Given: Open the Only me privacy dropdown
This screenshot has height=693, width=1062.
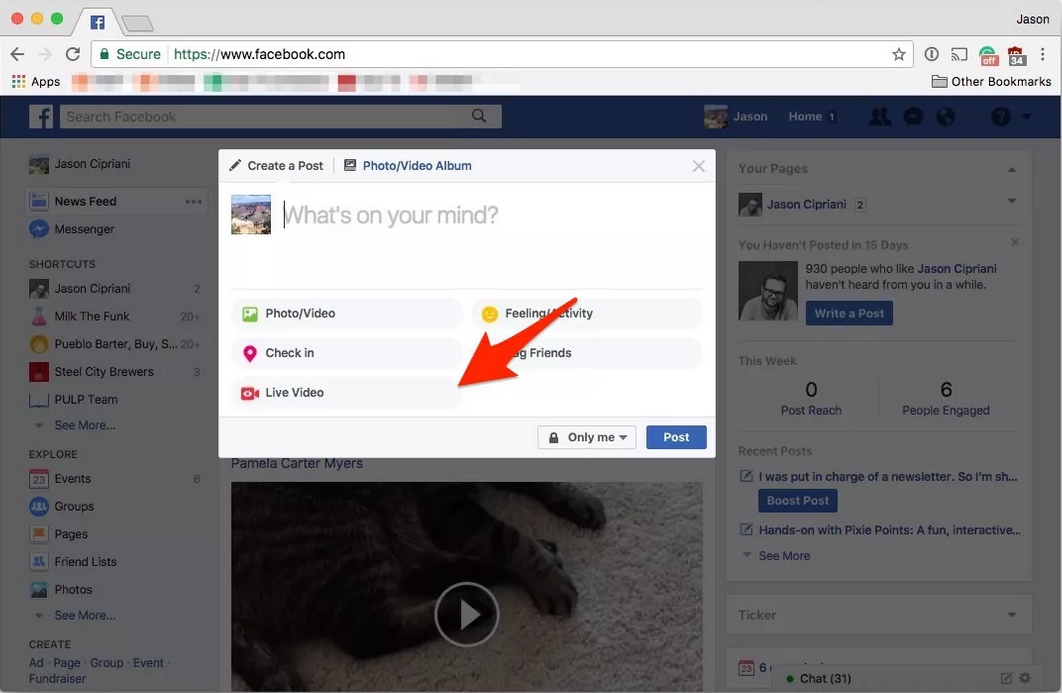Looking at the screenshot, I should [x=586, y=437].
